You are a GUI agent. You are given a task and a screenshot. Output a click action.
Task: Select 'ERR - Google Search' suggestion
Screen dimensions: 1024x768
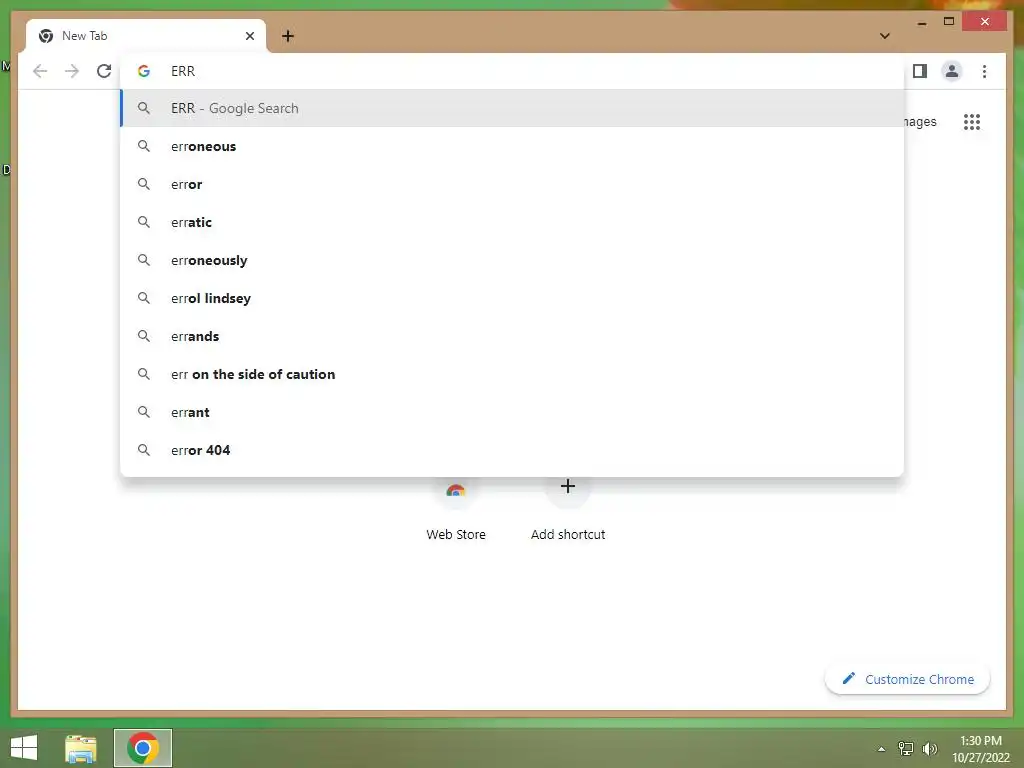[513, 108]
